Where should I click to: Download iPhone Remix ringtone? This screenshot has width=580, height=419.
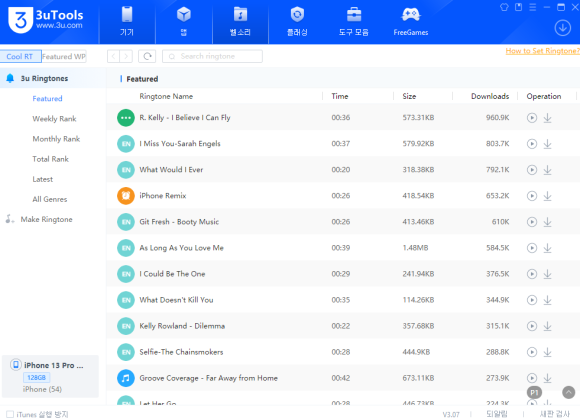547,196
